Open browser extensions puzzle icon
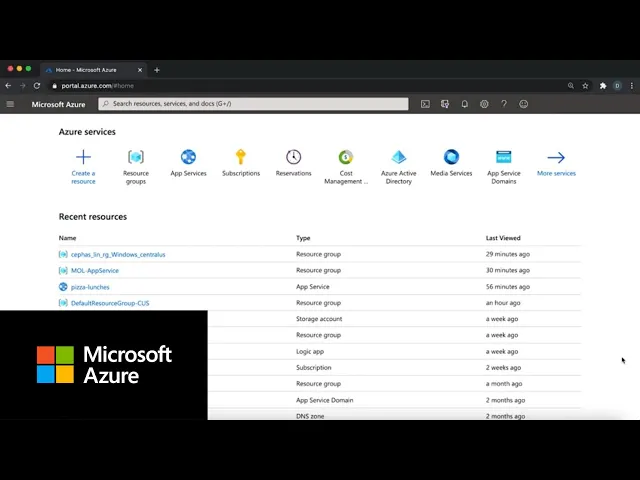Screen dimensions: 640x480 pyautogui.click(x=603, y=86)
